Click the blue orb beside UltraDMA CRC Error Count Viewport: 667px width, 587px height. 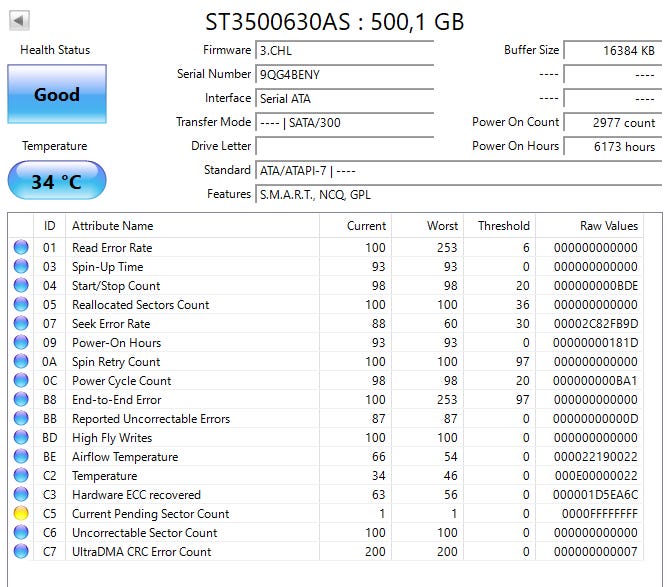[21, 551]
